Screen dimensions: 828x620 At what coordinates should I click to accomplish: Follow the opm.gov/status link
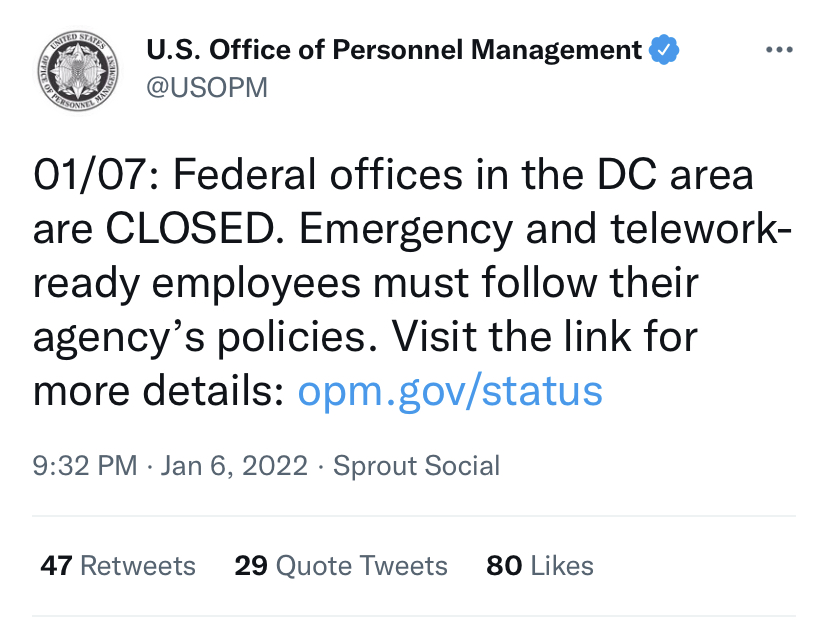point(450,391)
